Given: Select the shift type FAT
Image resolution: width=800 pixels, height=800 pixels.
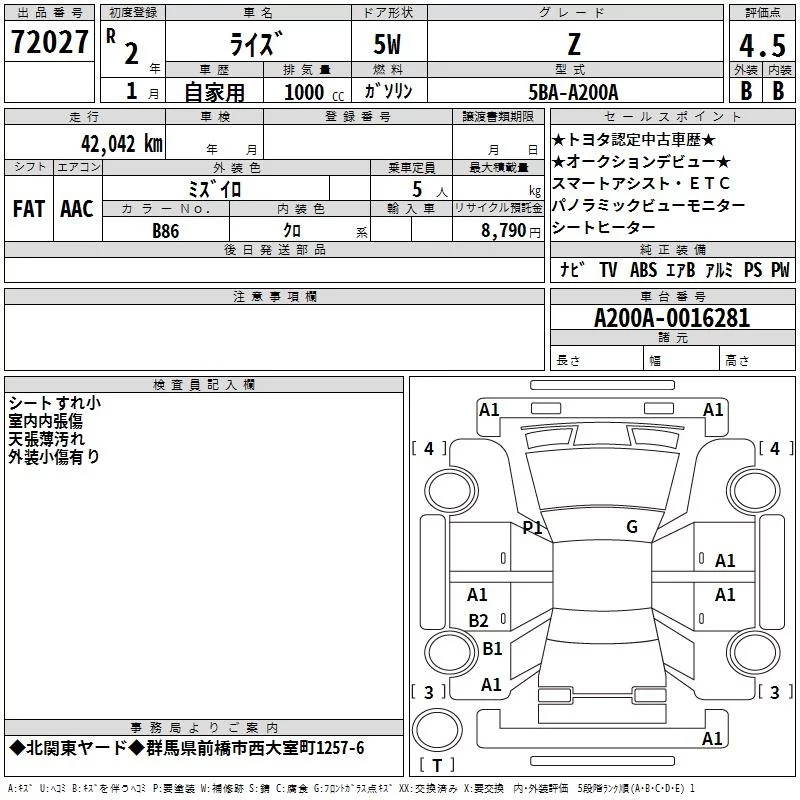Looking at the screenshot, I should tap(29, 209).
